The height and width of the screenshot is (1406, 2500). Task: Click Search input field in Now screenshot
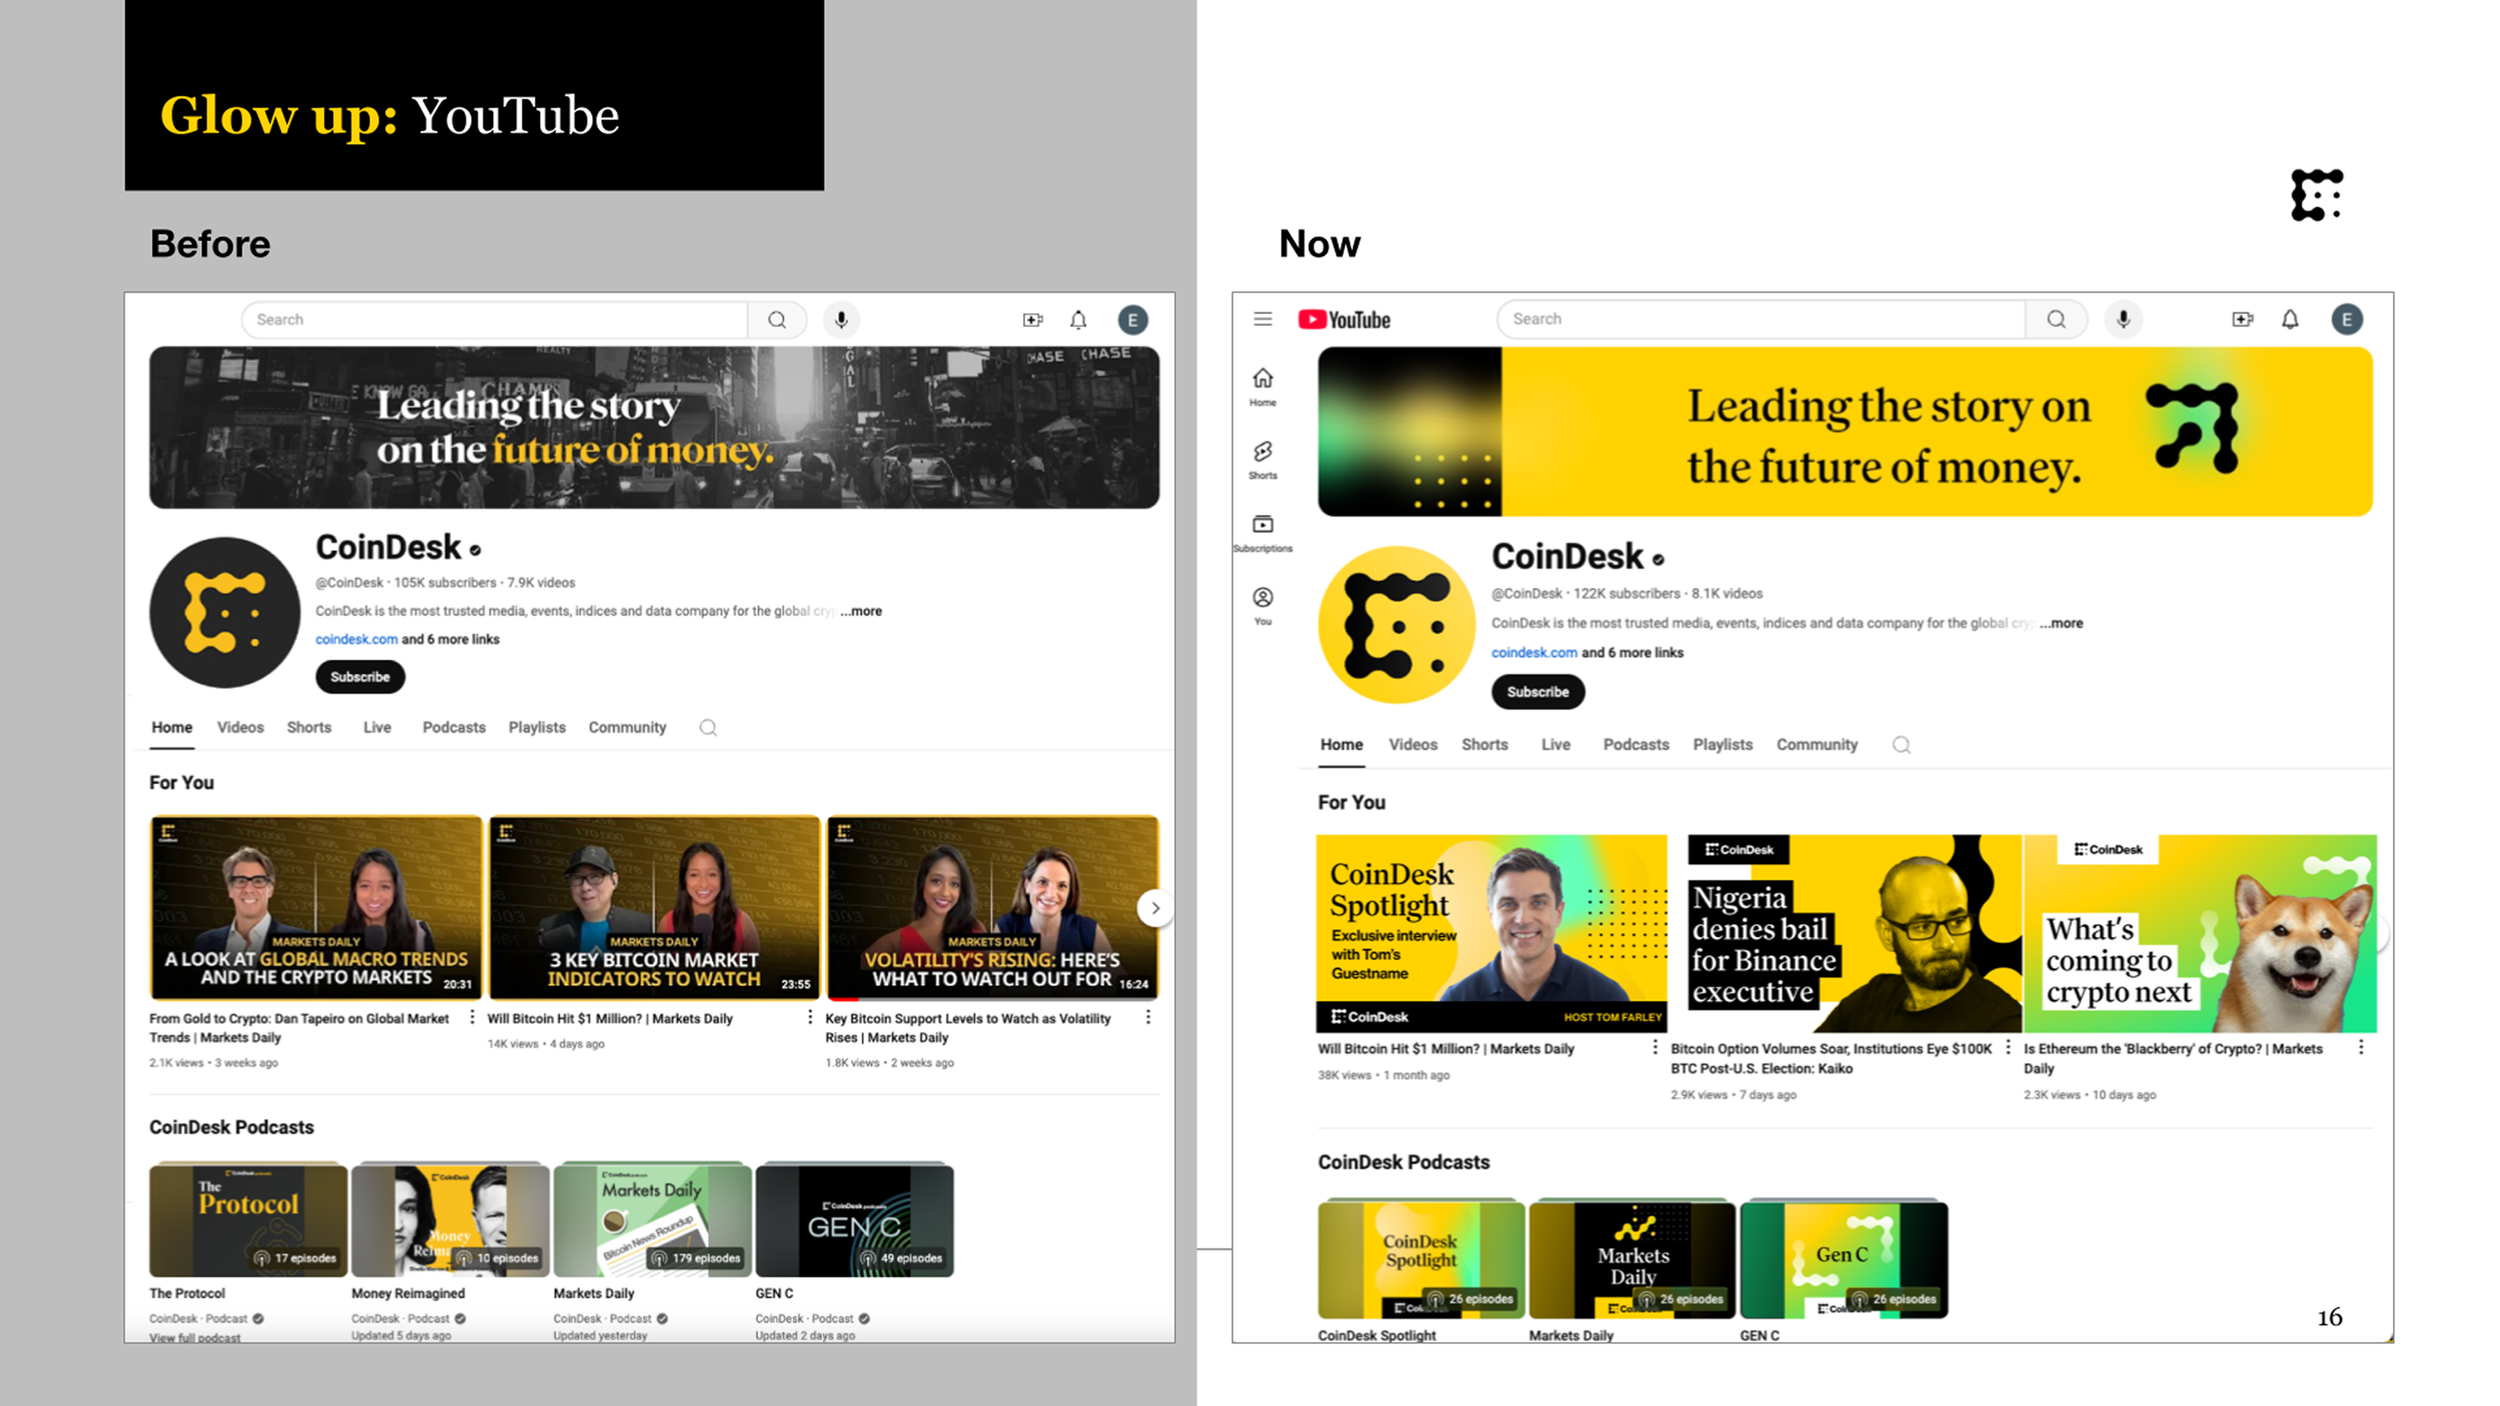point(1761,319)
